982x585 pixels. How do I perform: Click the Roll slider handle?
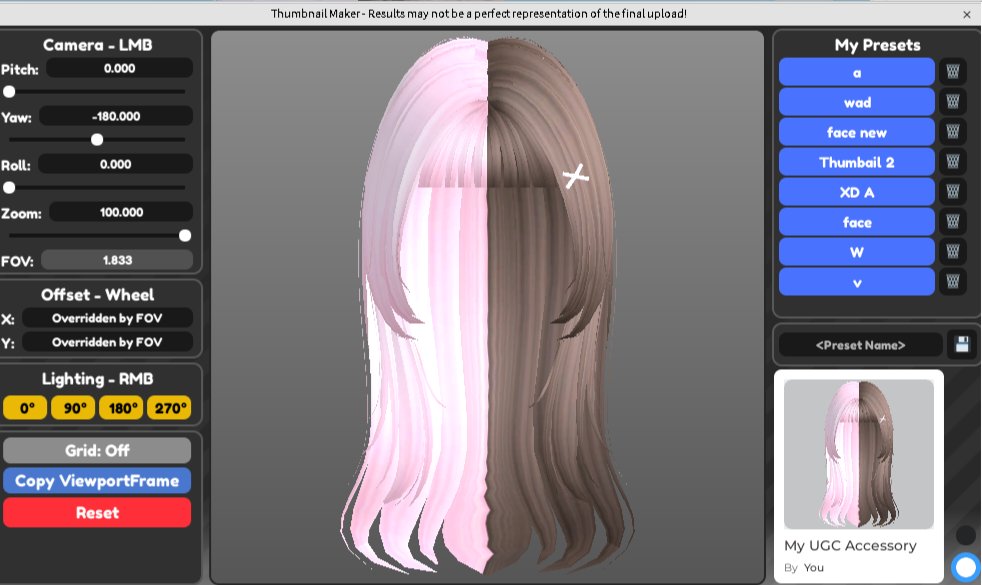coord(9,187)
